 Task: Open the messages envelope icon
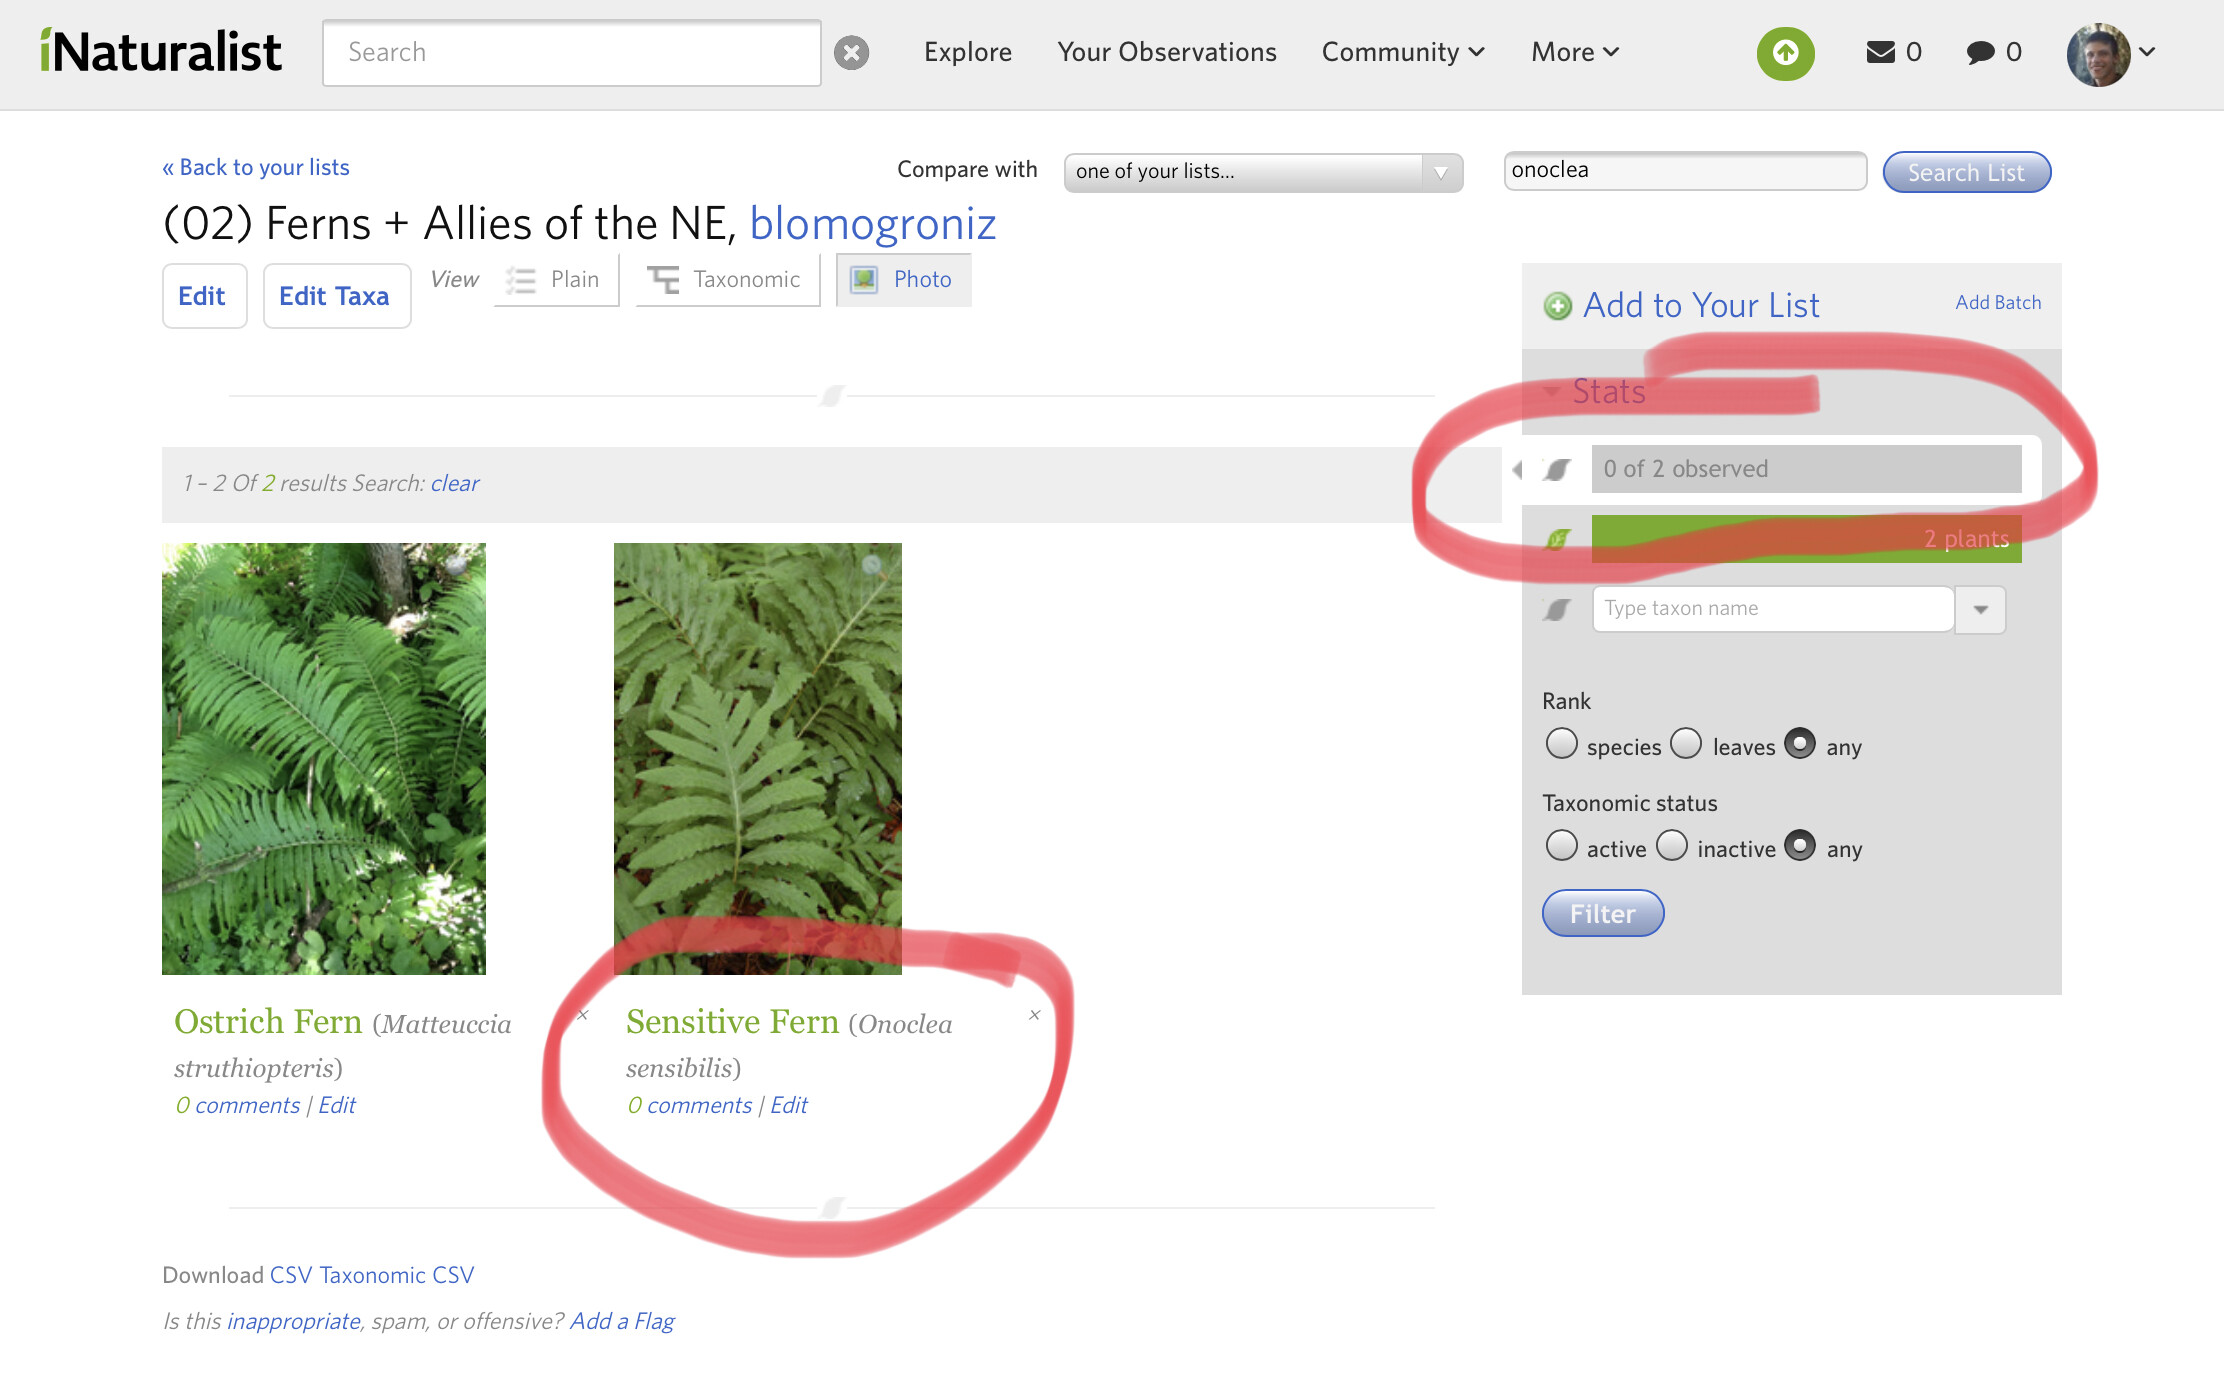[1880, 52]
